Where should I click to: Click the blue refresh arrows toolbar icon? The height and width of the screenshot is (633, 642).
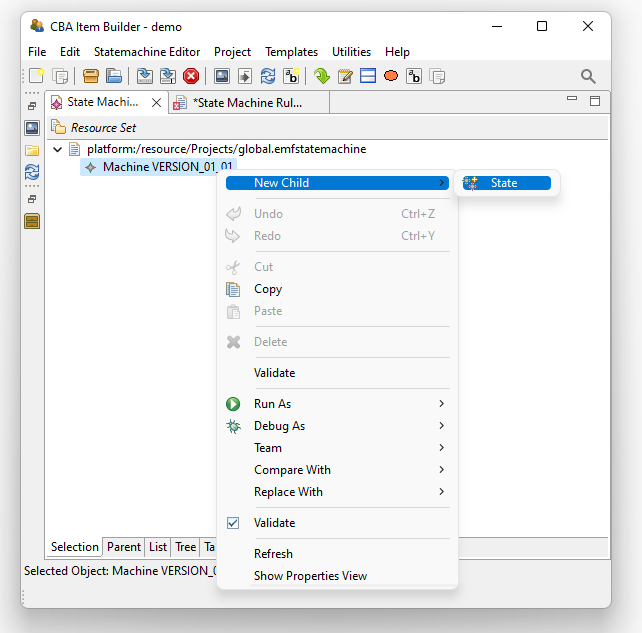tap(268, 76)
